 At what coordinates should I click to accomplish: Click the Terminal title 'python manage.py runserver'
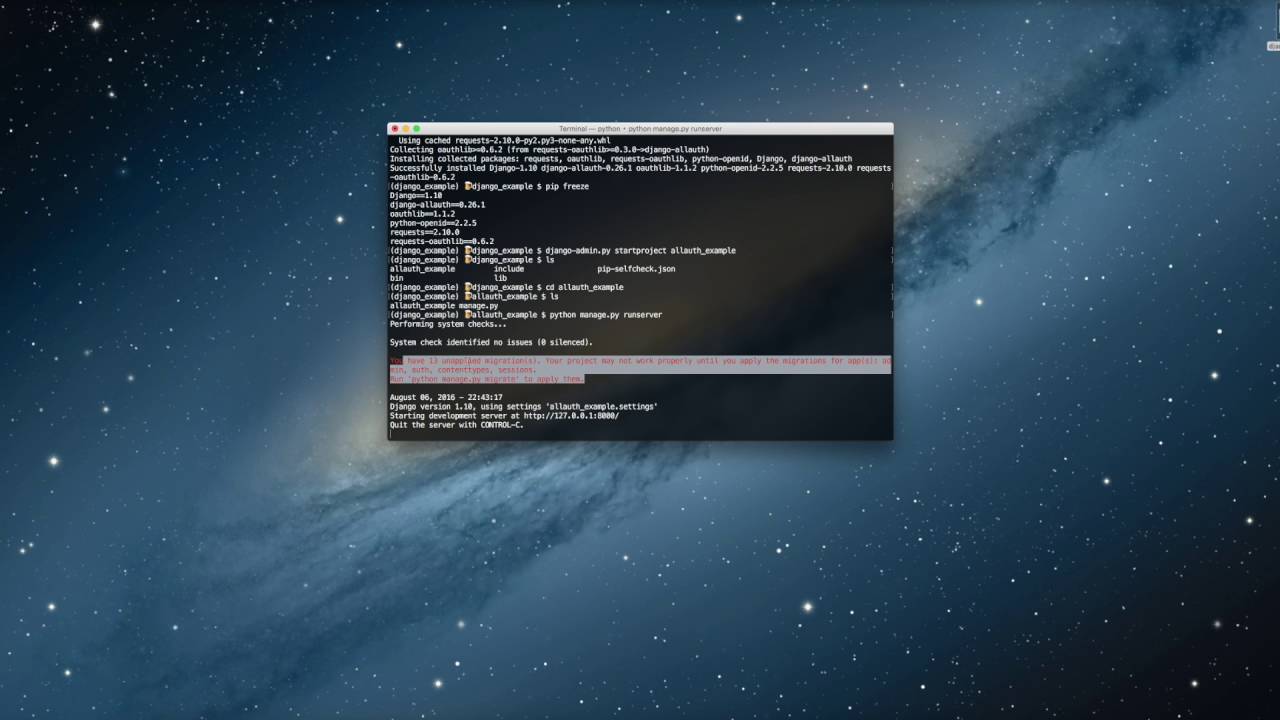[675, 129]
